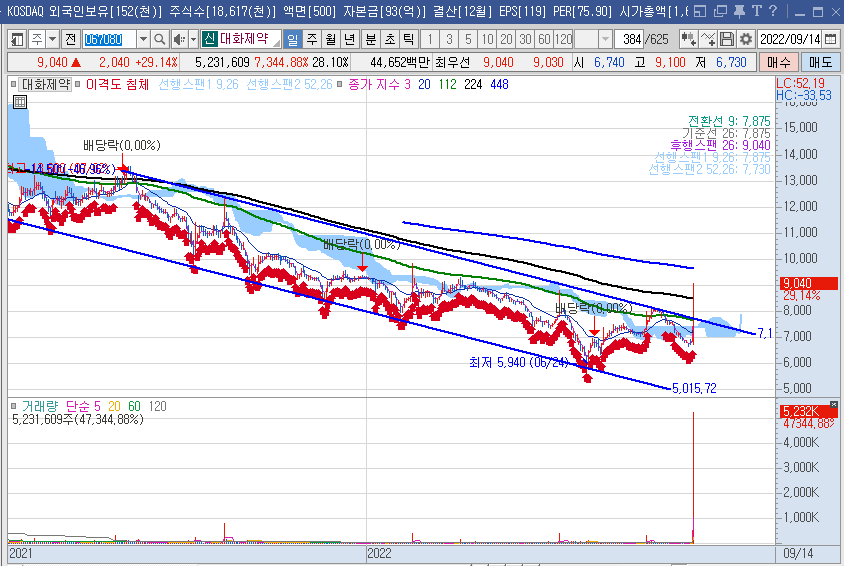This screenshot has width=844, height=566.
Task: Click the 최우선 quote label
Action: [x=453, y=62]
